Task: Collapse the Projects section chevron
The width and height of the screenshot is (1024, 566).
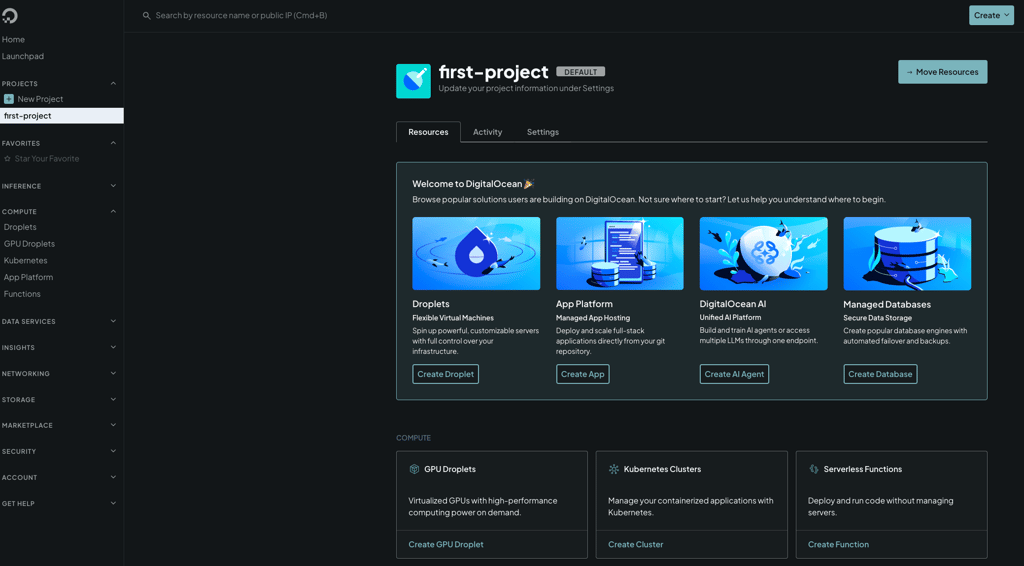Action: point(113,84)
